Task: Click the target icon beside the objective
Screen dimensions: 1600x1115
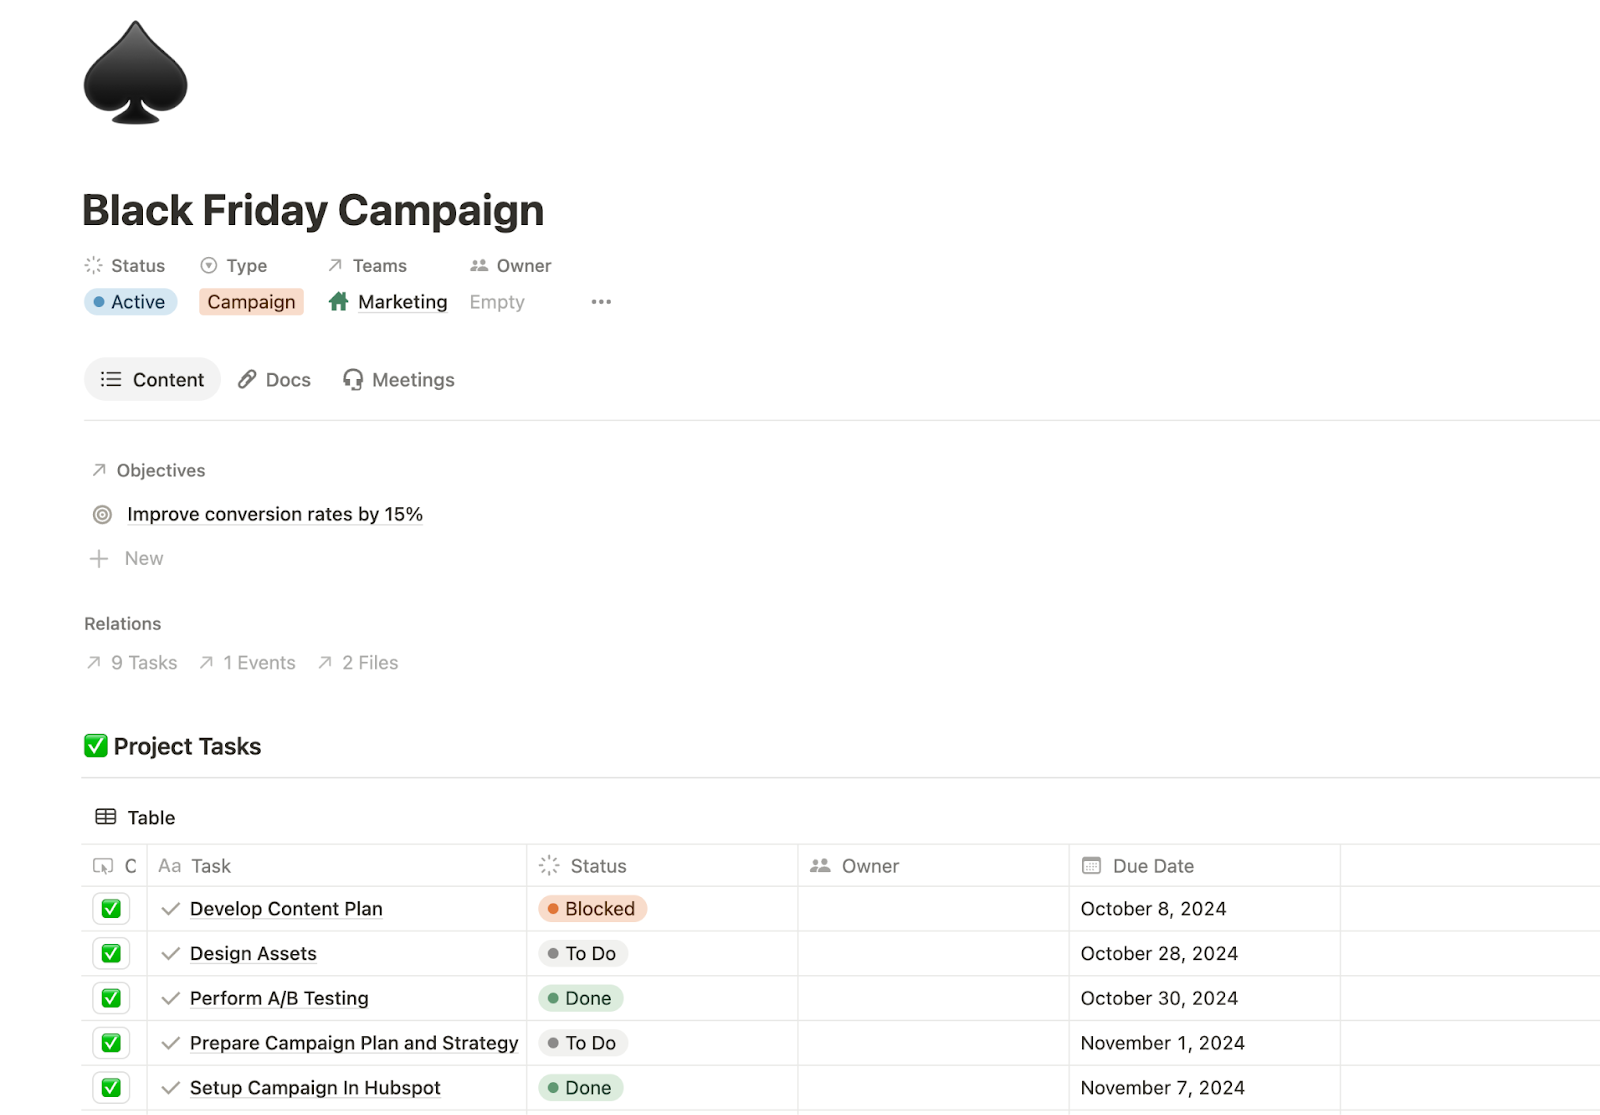Action: [x=102, y=515]
